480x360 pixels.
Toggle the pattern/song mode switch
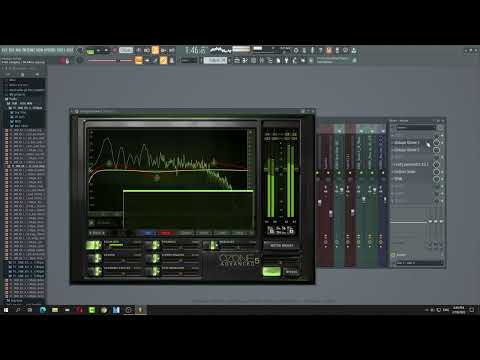coord(90,51)
